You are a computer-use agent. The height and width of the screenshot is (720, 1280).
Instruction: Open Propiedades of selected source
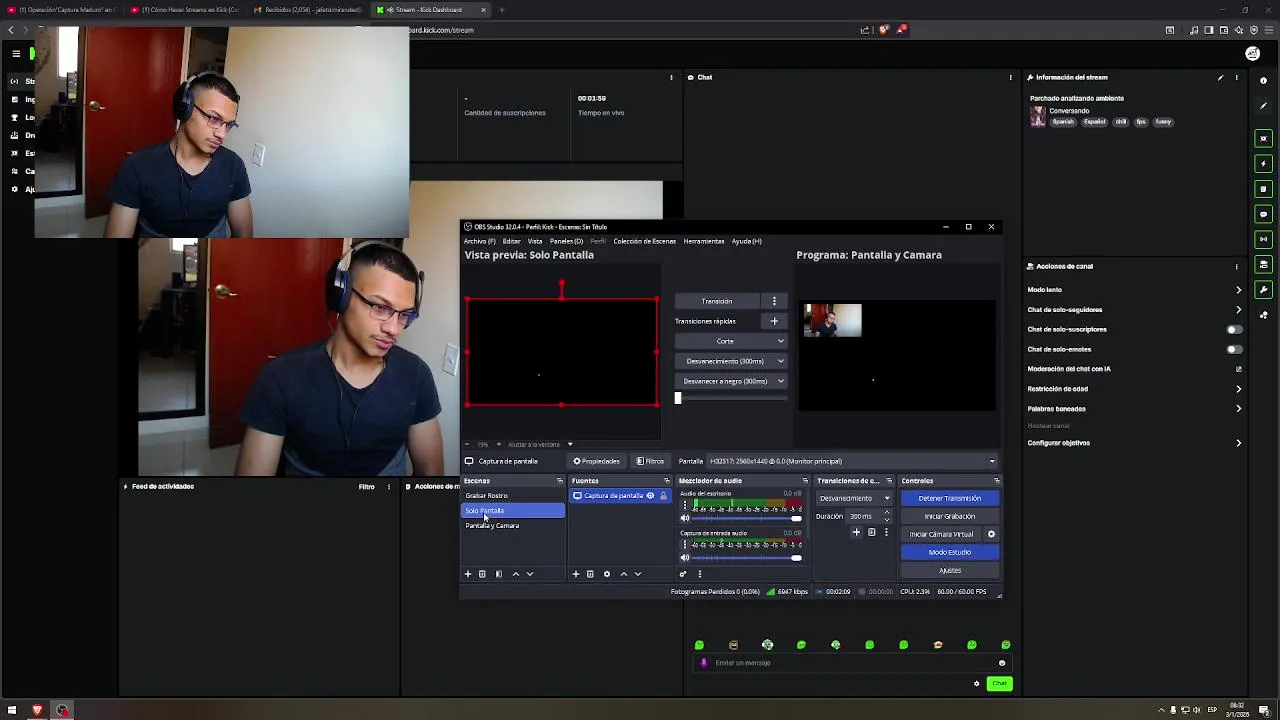pos(596,461)
